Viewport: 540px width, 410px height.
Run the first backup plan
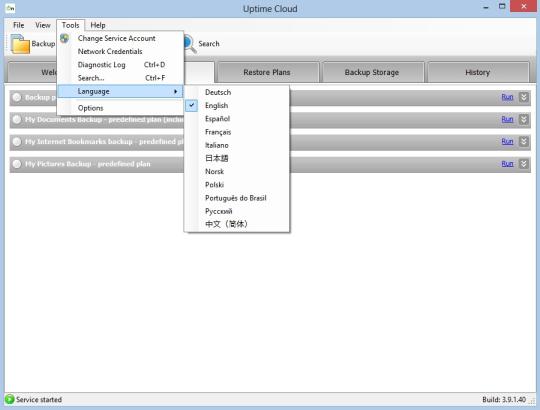pos(507,97)
